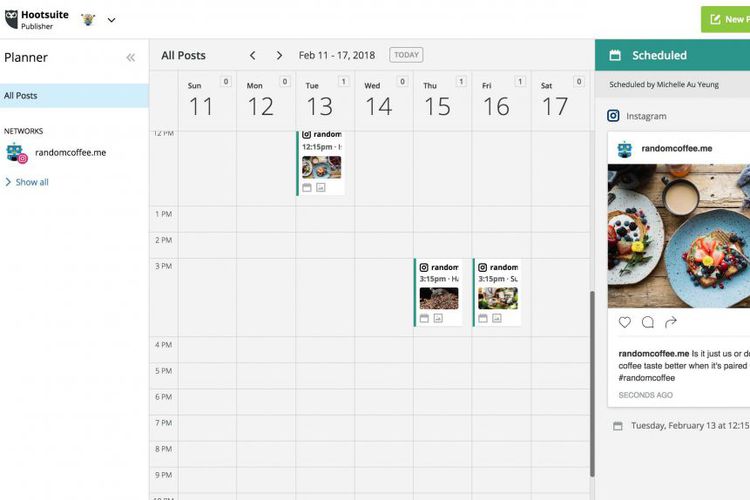Viewport: 750px width, 500px height.
Task: Click Instagram icon on Friday post card
Action: point(483,267)
